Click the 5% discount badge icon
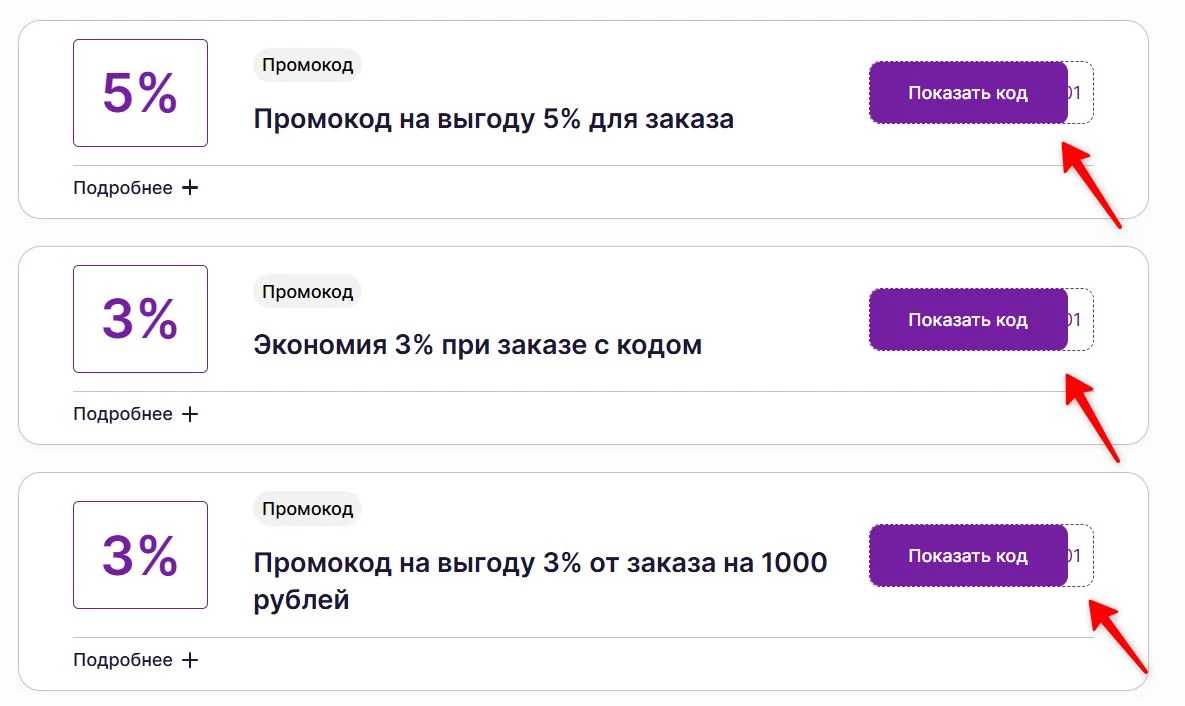The image size is (1185, 706). coord(140,92)
